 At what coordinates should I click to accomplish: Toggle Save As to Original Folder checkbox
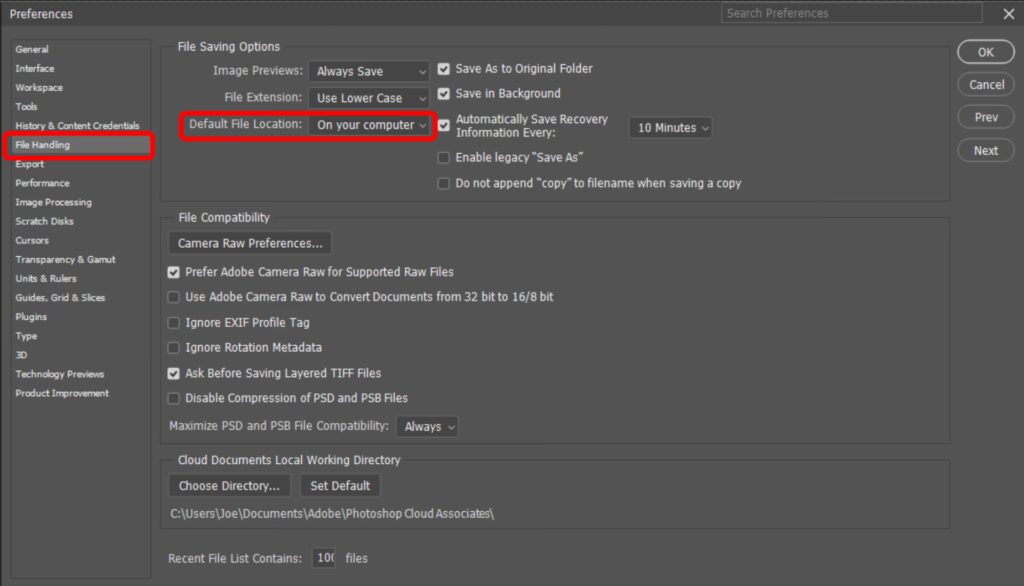click(444, 70)
